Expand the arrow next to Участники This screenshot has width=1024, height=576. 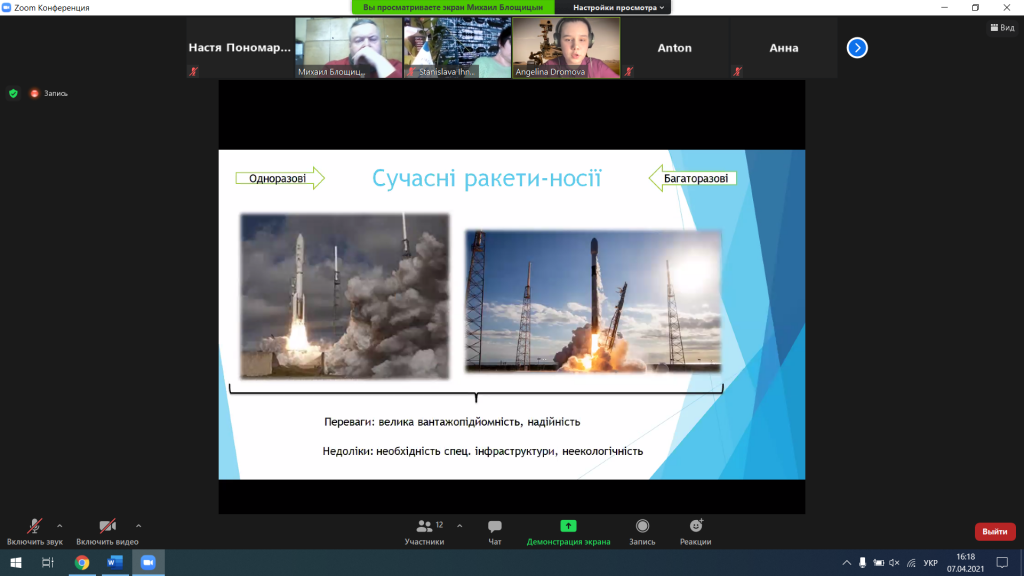(x=460, y=526)
